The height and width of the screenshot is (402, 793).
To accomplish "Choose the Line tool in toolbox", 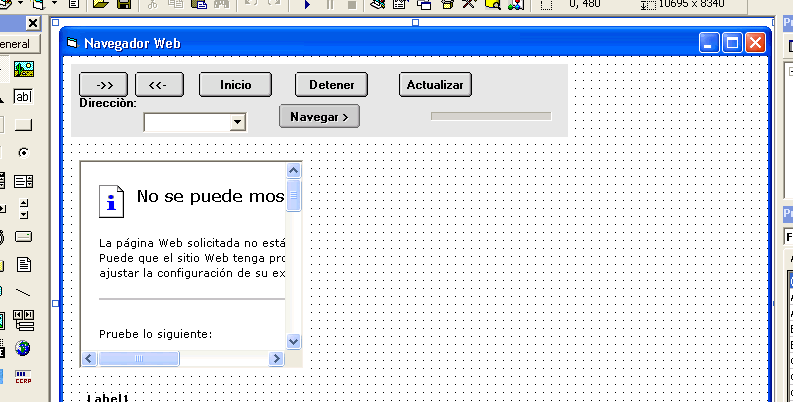I will pyautogui.click(x=23, y=292).
